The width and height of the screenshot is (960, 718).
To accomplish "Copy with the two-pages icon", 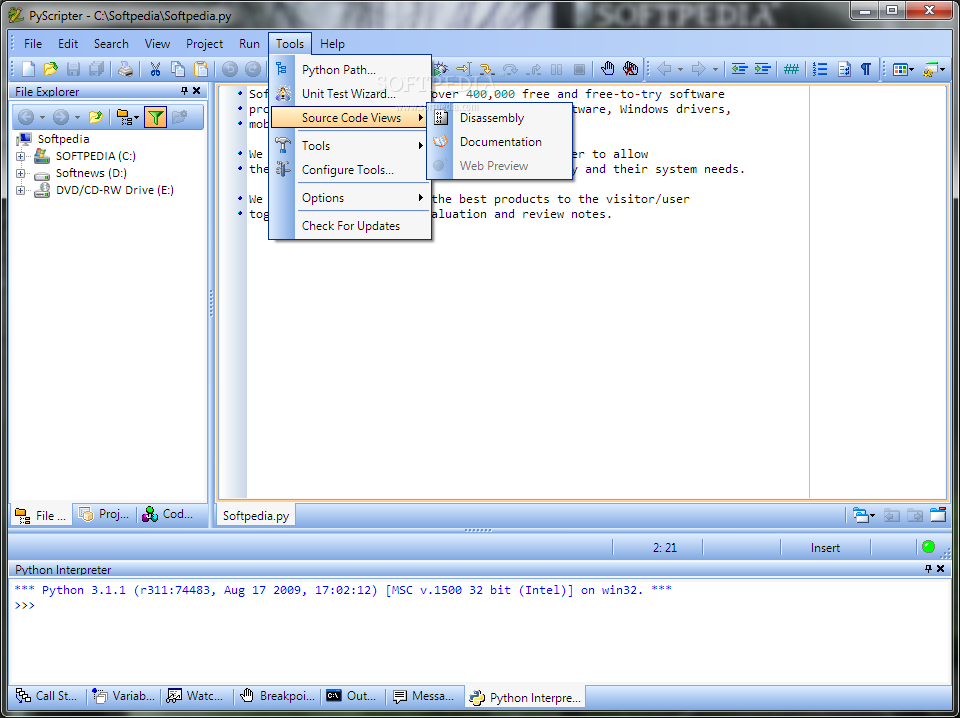I will [178, 69].
